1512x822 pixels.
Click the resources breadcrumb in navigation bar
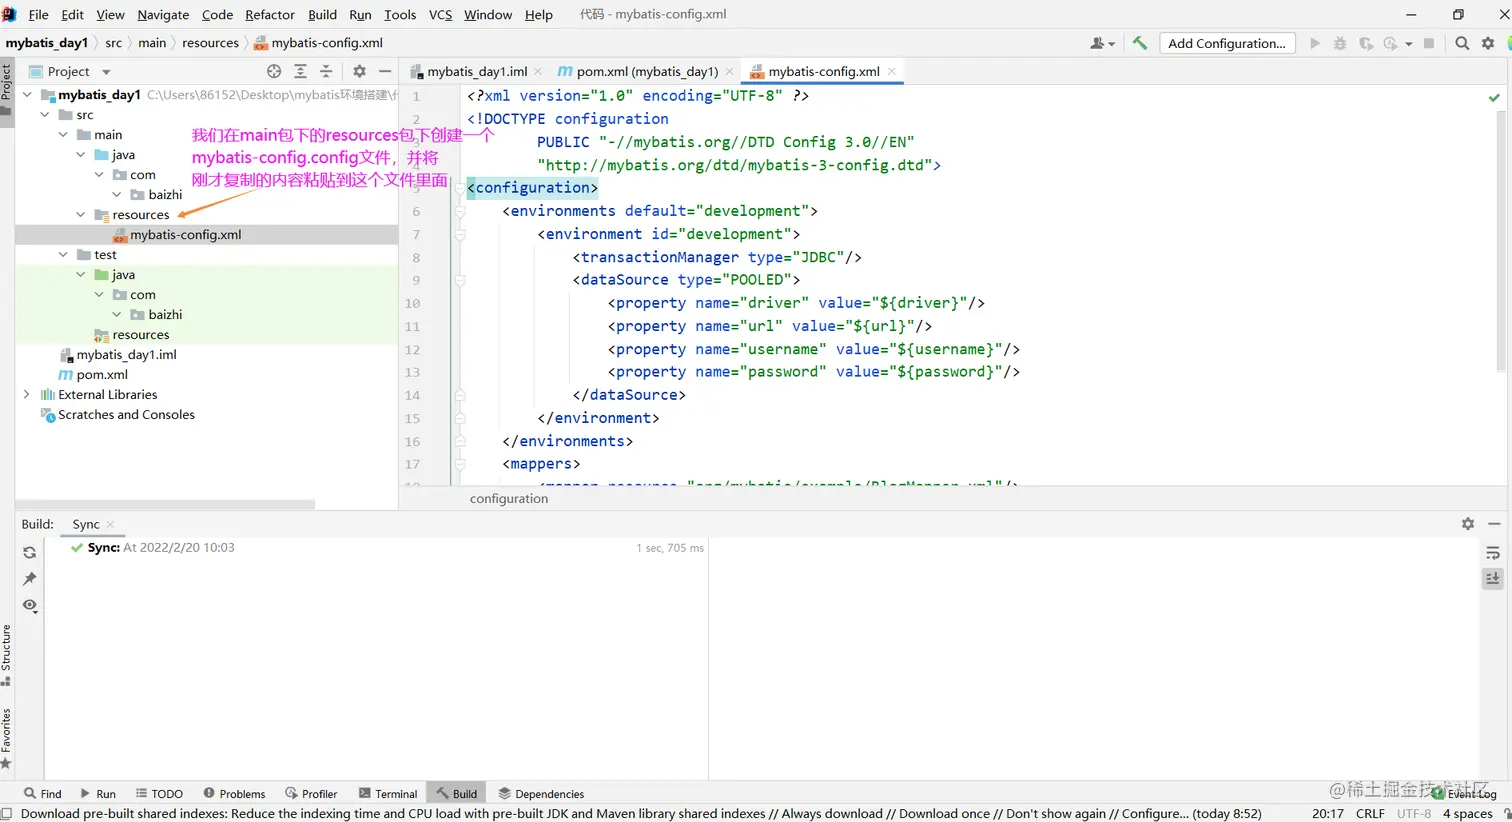pos(210,43)
